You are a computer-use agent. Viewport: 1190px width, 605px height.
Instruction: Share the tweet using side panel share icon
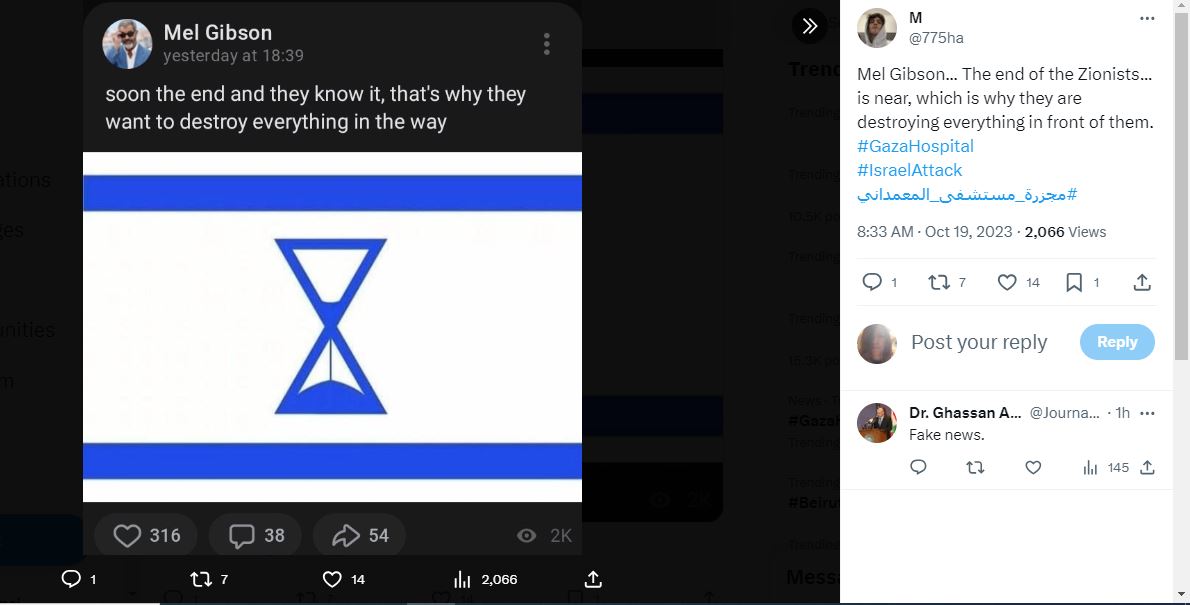coord(1142,283)
